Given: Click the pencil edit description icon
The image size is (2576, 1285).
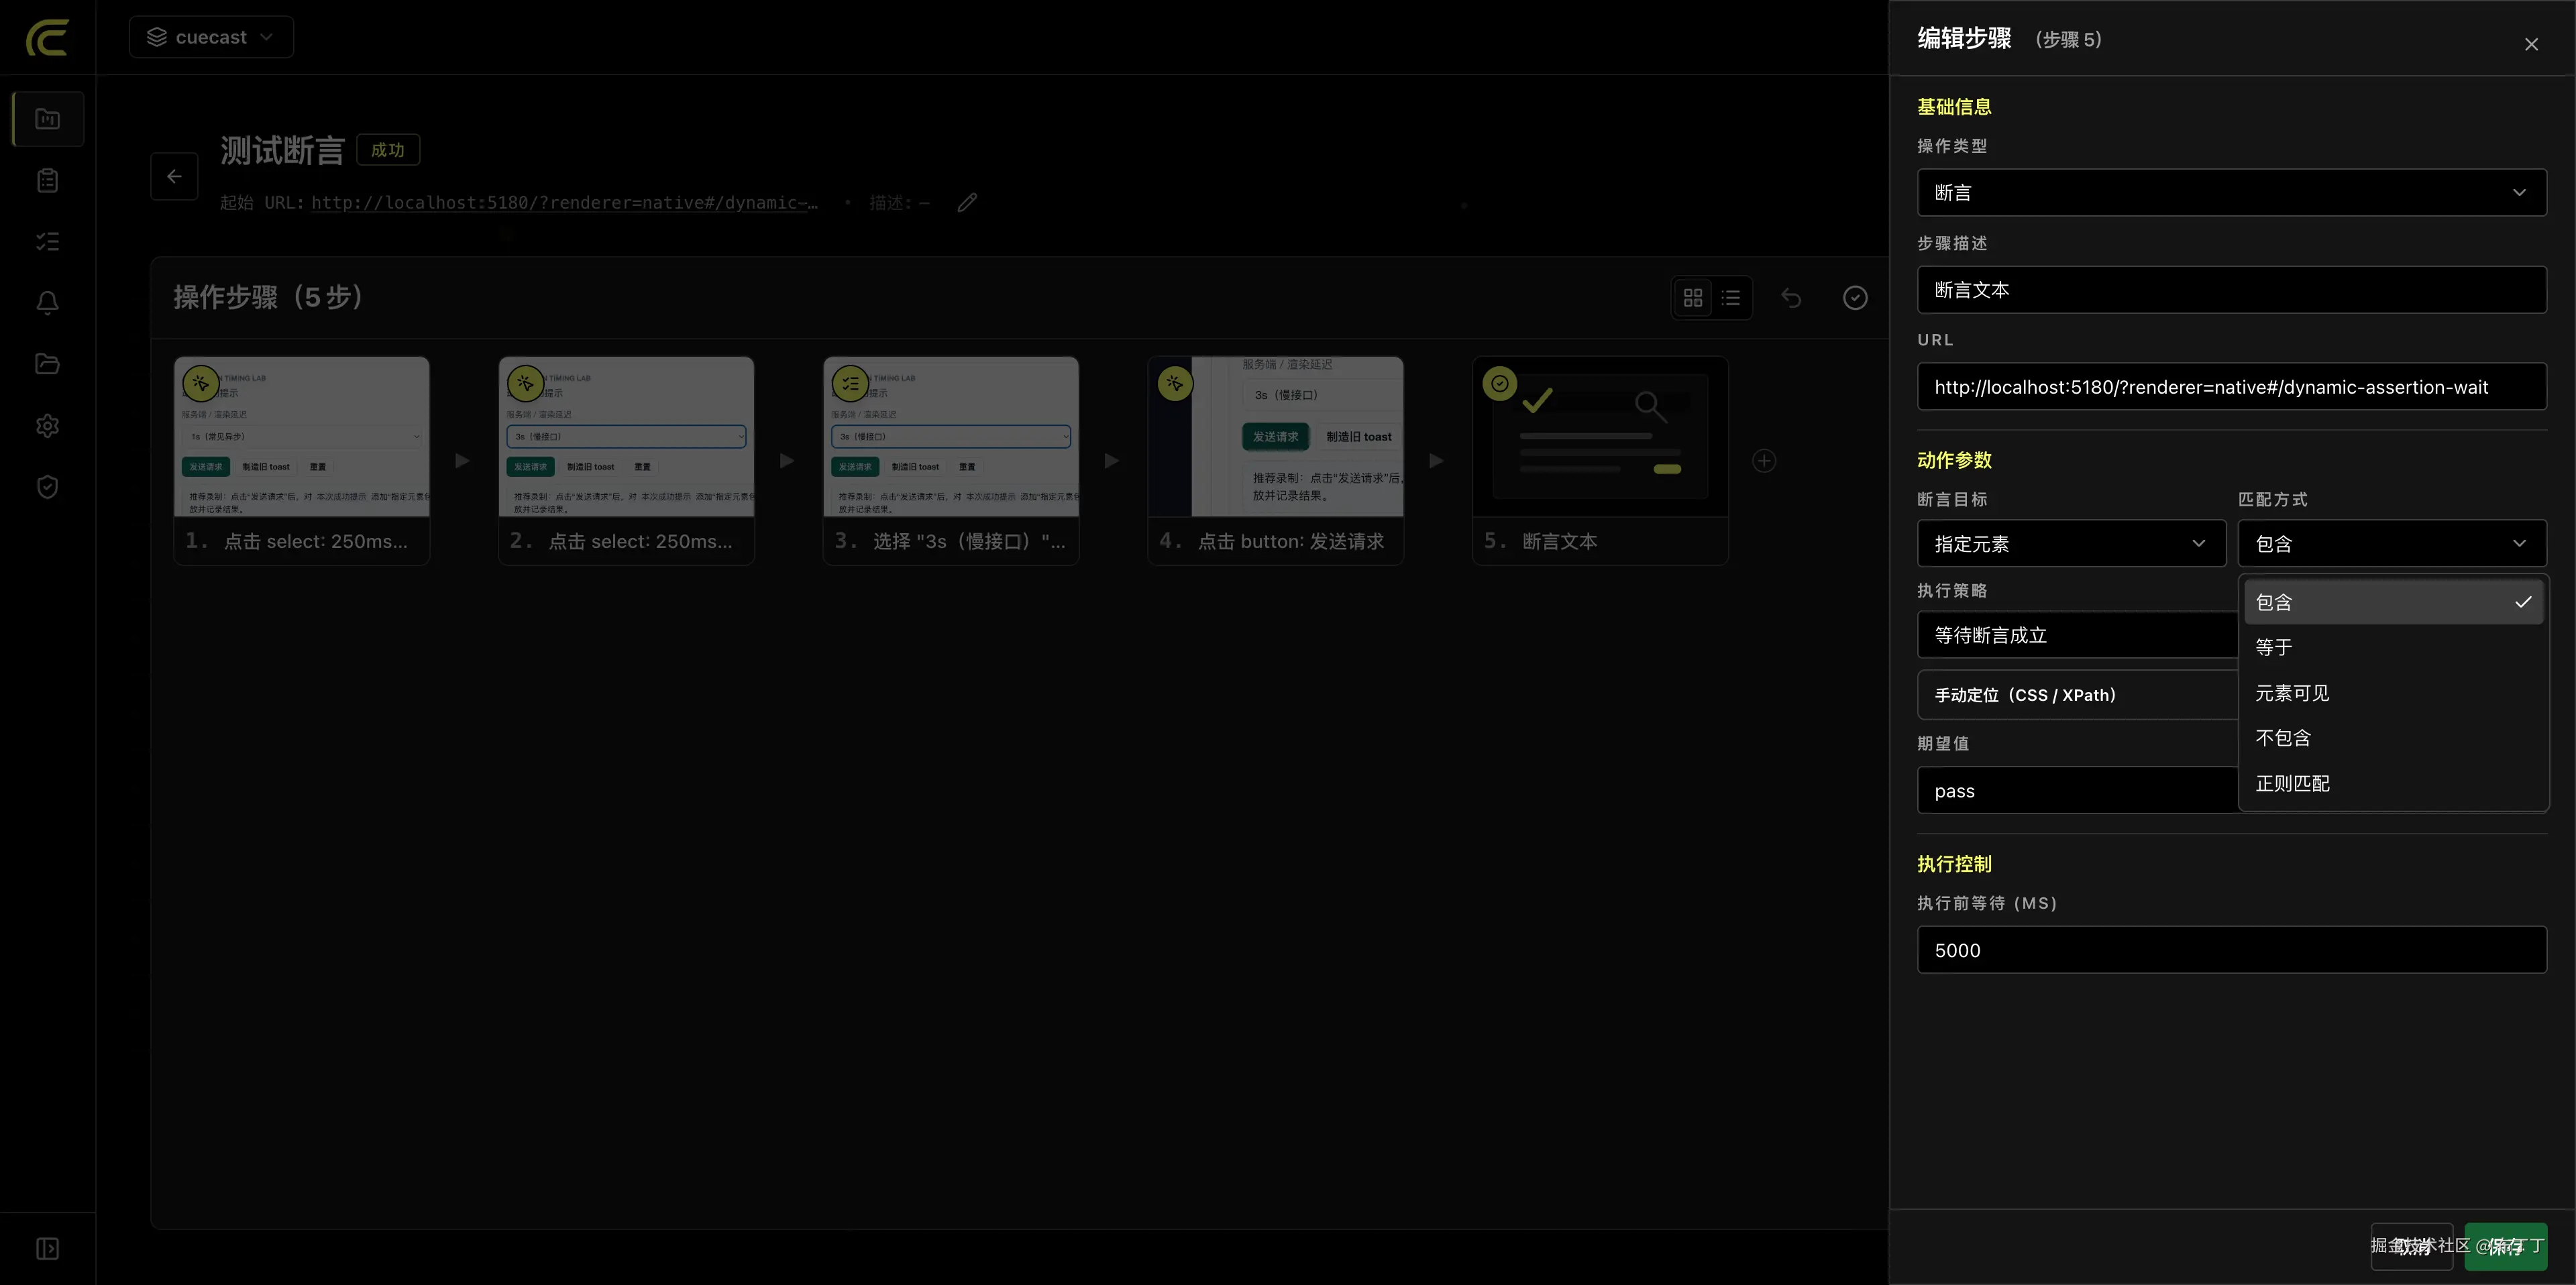Looking at the screenshot, I should click(967, 203).
